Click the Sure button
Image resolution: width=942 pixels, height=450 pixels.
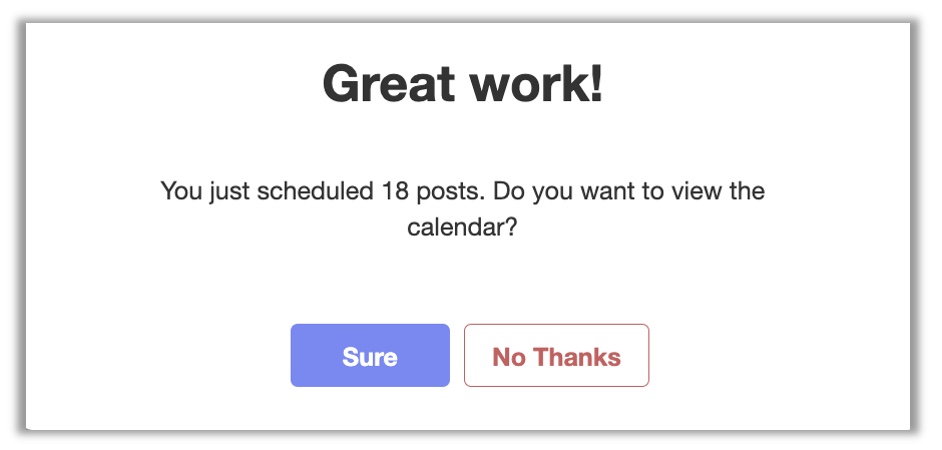(x=370, y=356)
